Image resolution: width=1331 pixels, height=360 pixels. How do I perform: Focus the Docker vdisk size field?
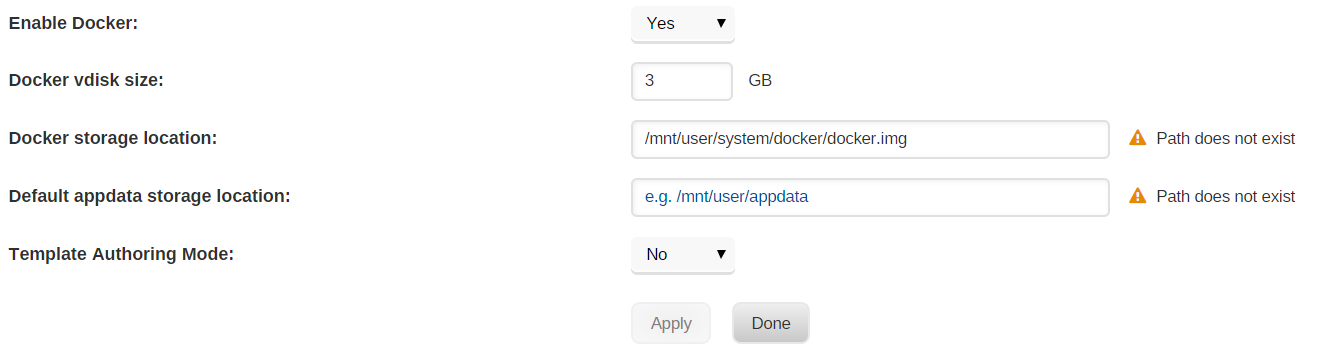682,81
